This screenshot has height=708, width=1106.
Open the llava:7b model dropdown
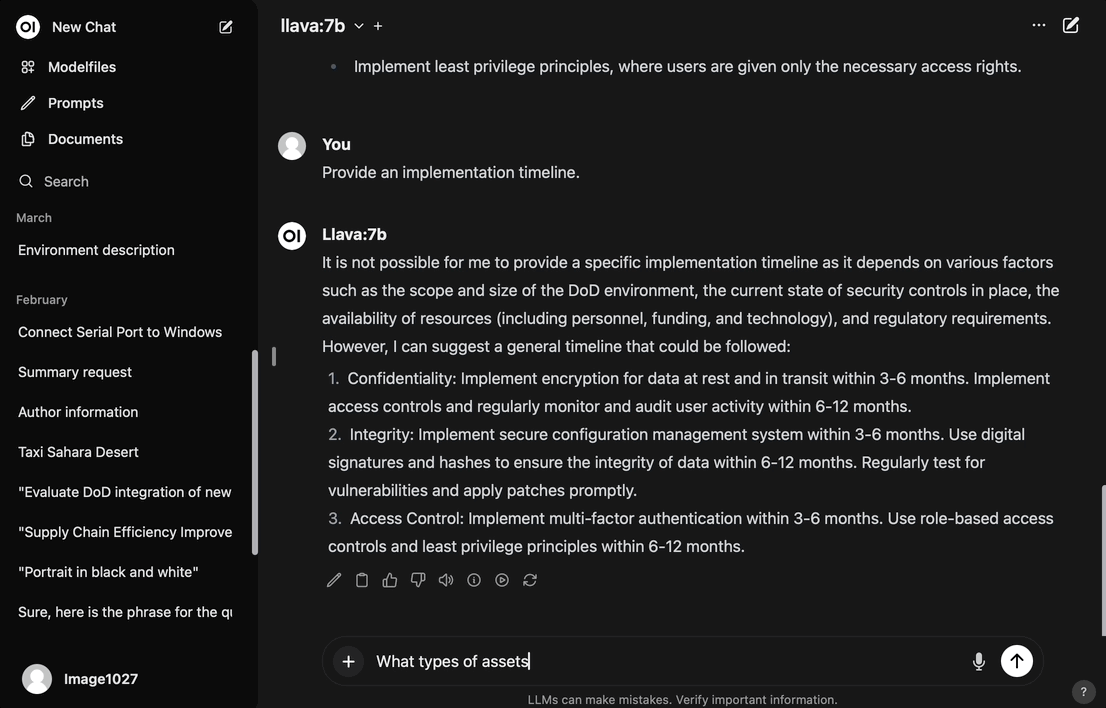pos(322,26)
